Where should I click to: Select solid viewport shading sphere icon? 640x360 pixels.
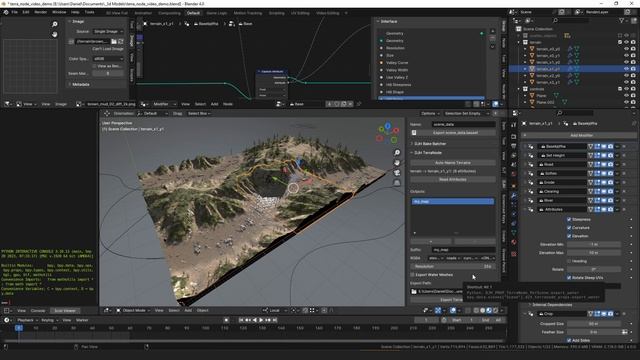tap(482, 310)
